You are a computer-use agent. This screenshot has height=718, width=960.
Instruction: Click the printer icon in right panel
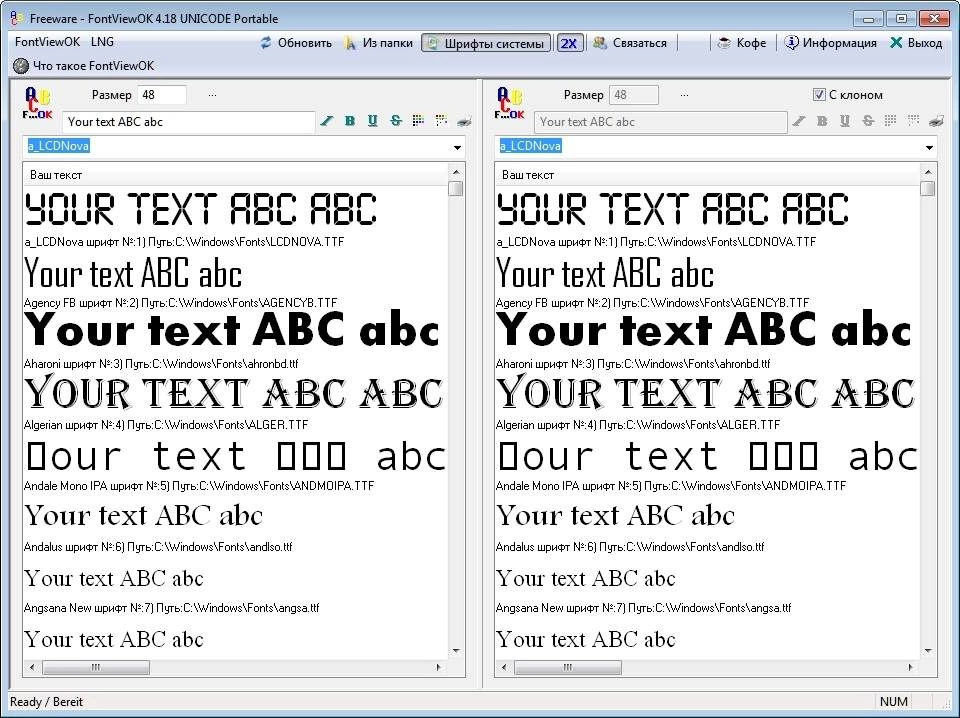point(936,121)
